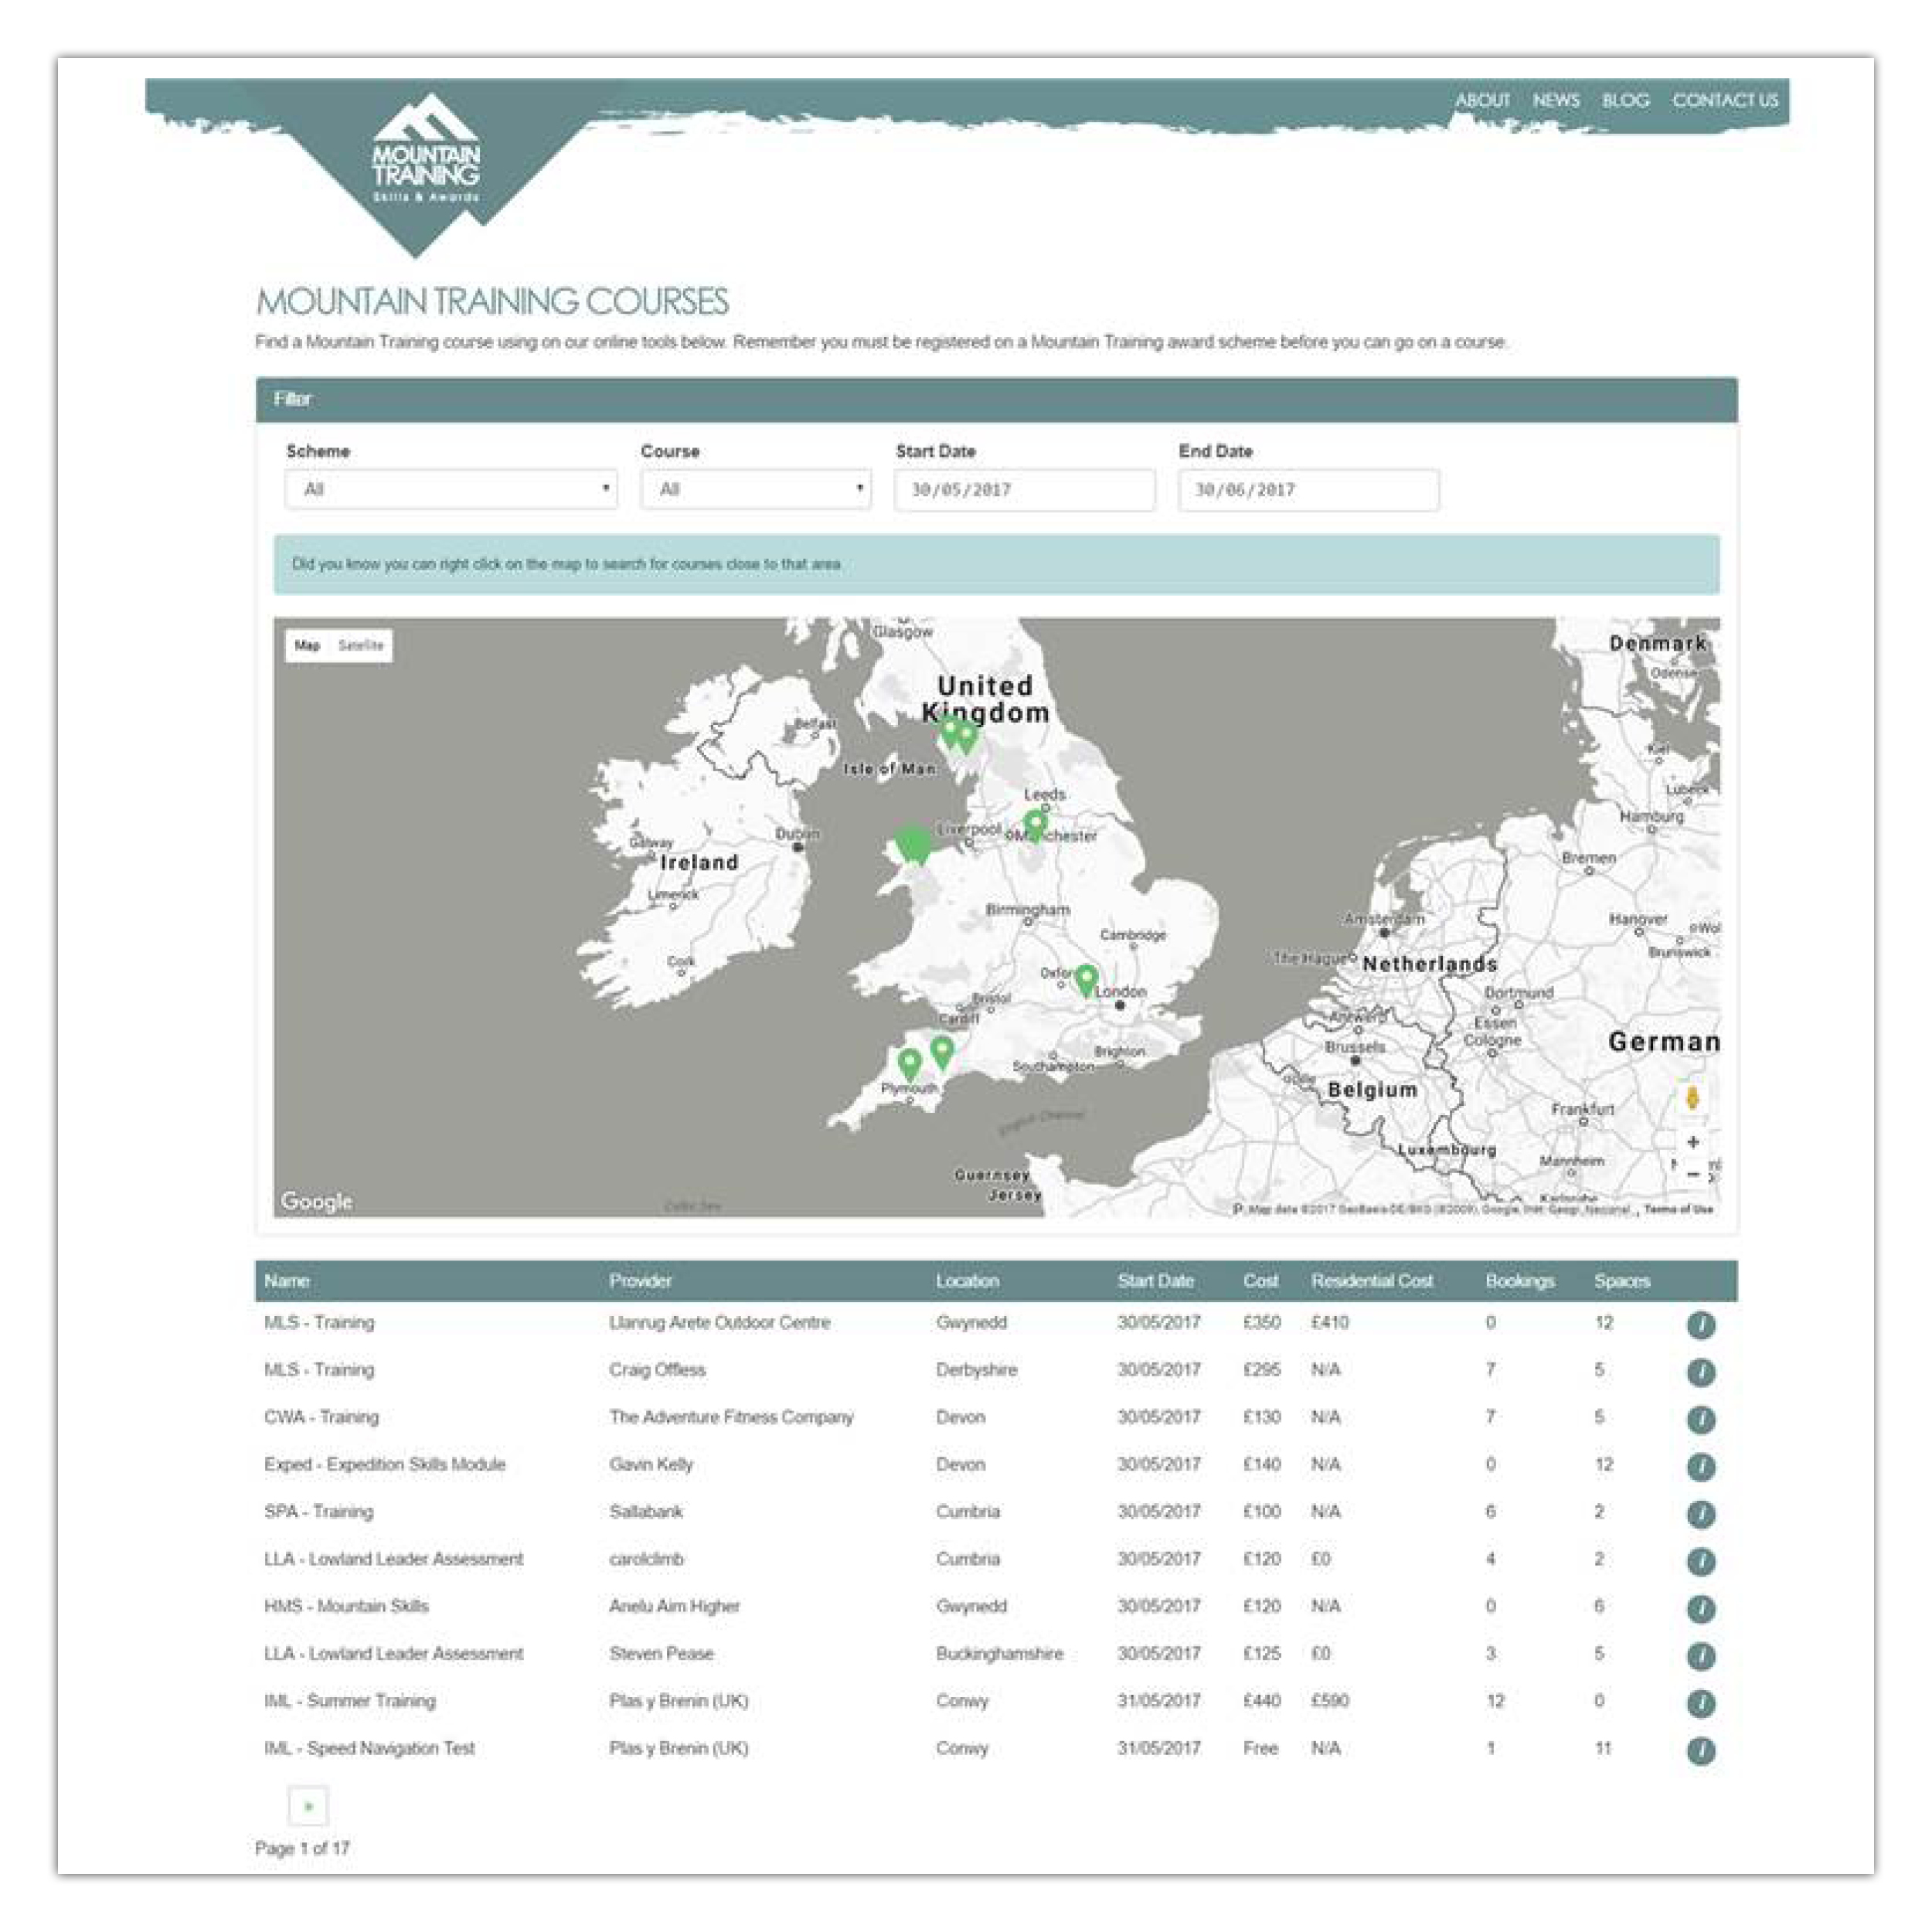
Task: Open info for IML - Speed Navigation Test
Action: pyautogui.click(x=1701, y=1751)
